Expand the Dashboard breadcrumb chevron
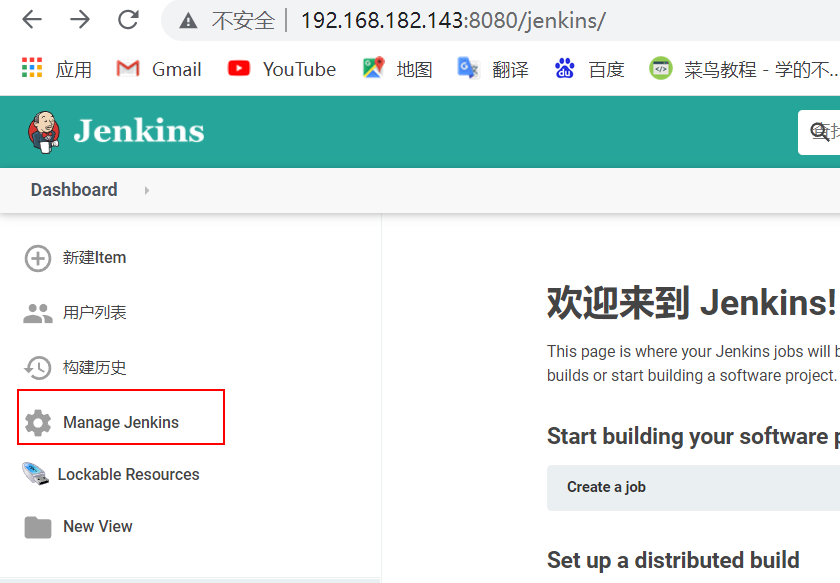The image size is (840, 583). tap(146, 189)
